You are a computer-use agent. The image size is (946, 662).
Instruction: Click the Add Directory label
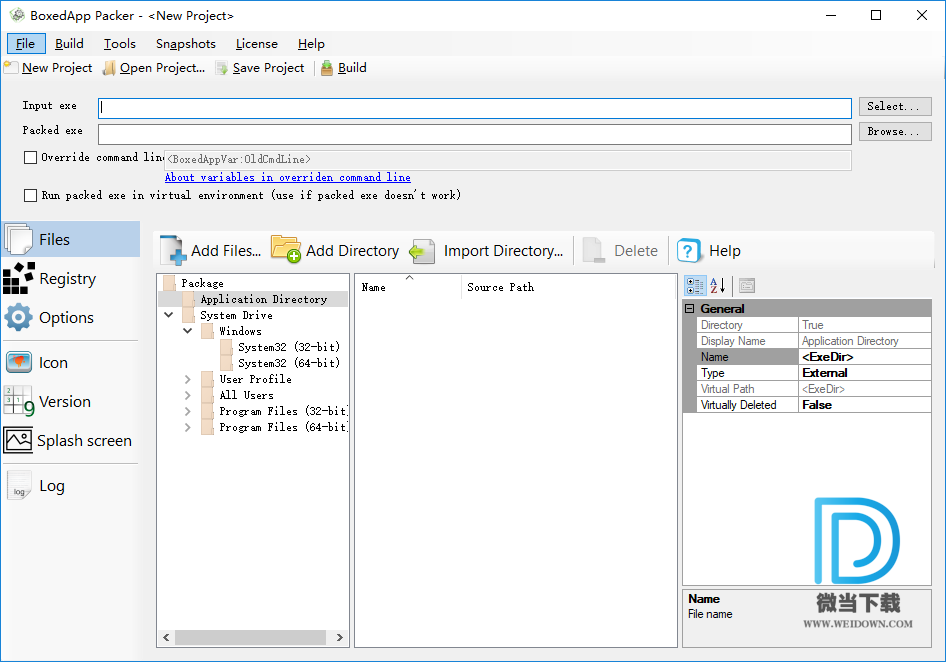[x=352, y=250]
